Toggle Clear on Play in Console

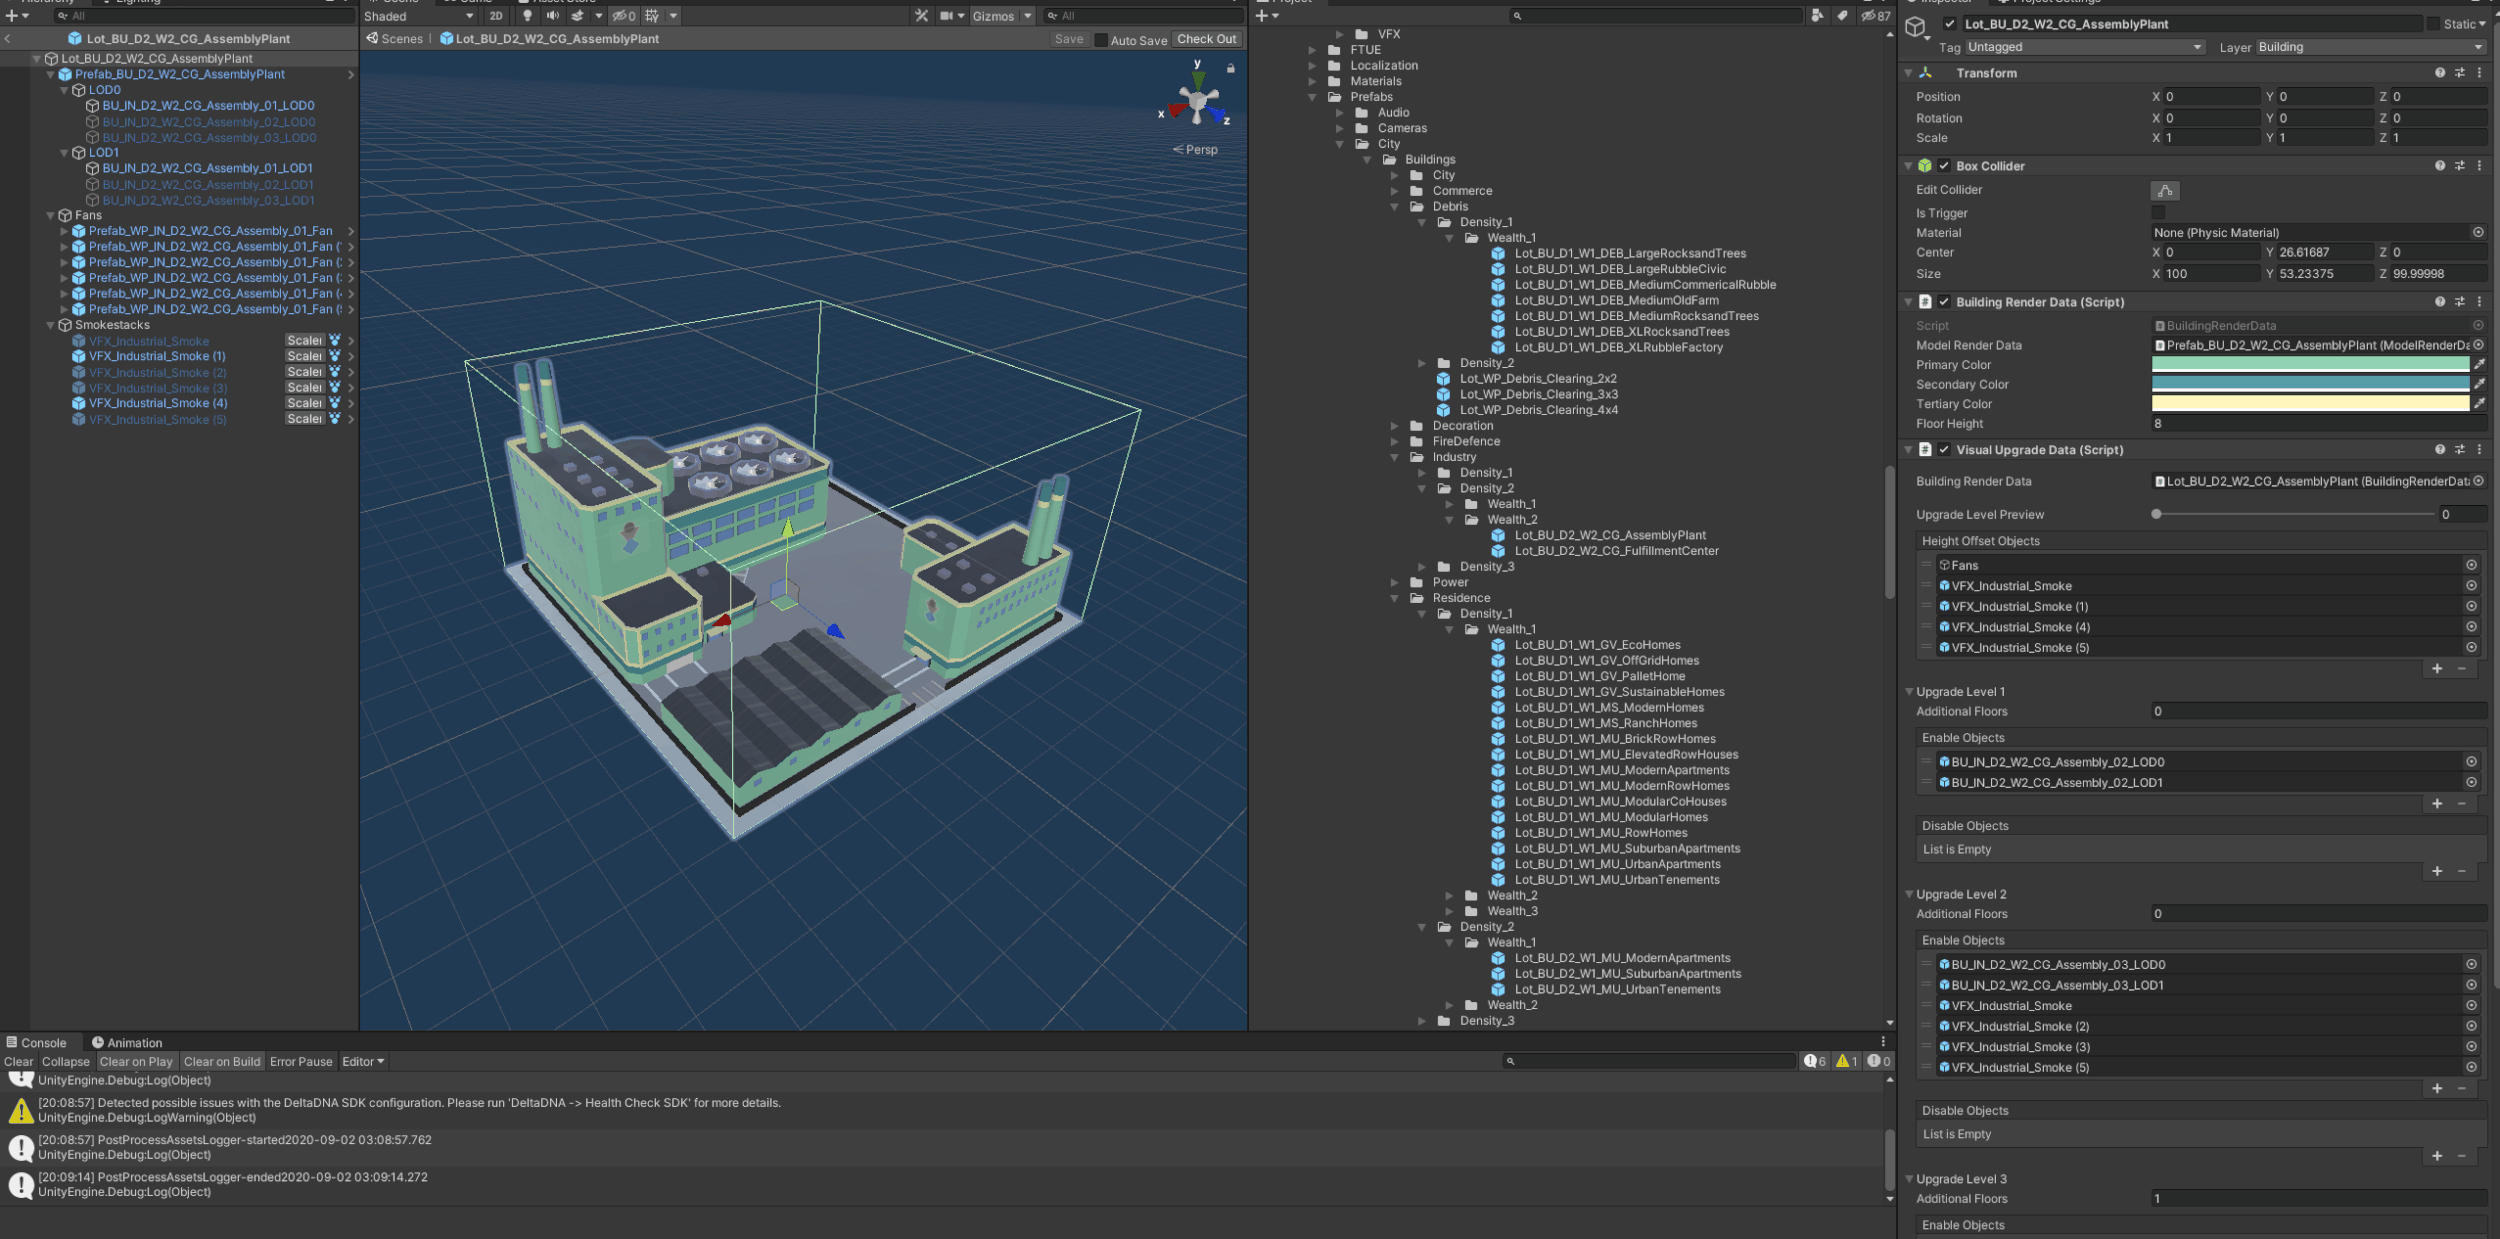(x=136, y=1061)
